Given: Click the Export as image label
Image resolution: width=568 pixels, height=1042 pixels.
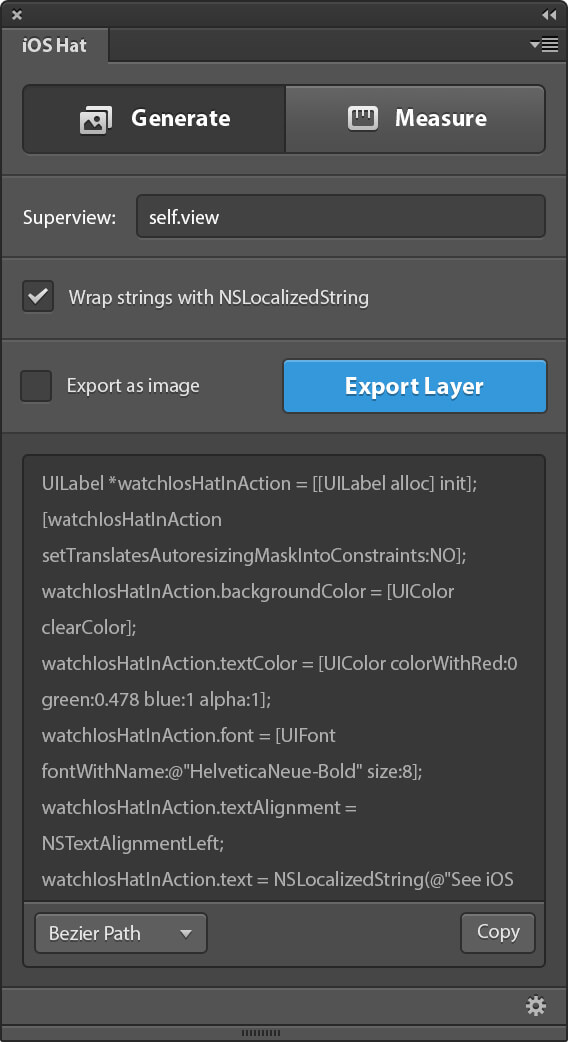Looking at the screenshot, I should (133, 386).
